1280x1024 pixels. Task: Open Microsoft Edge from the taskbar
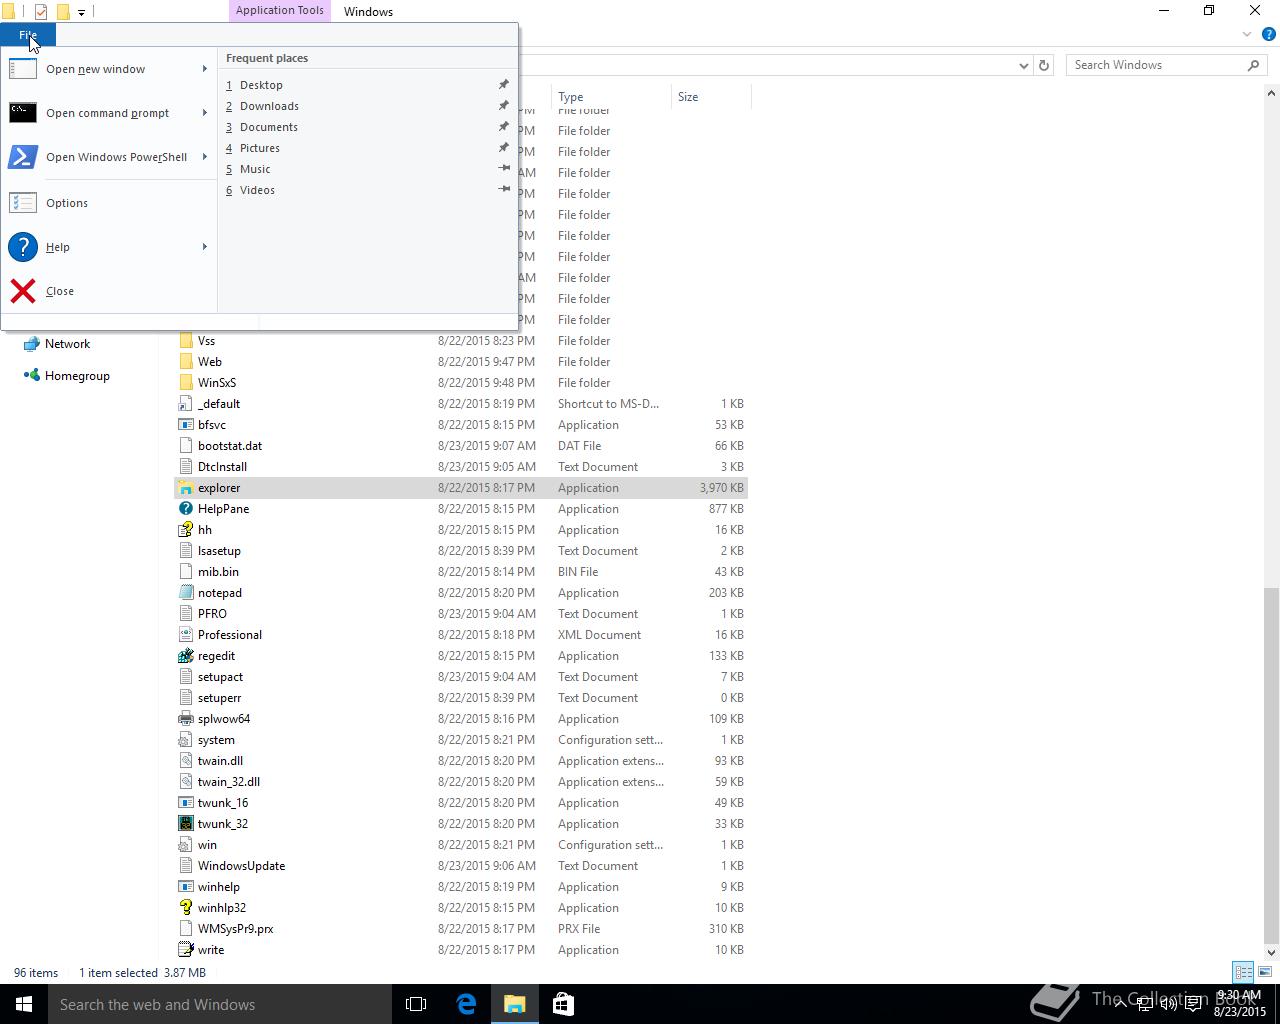(466, 1004)
